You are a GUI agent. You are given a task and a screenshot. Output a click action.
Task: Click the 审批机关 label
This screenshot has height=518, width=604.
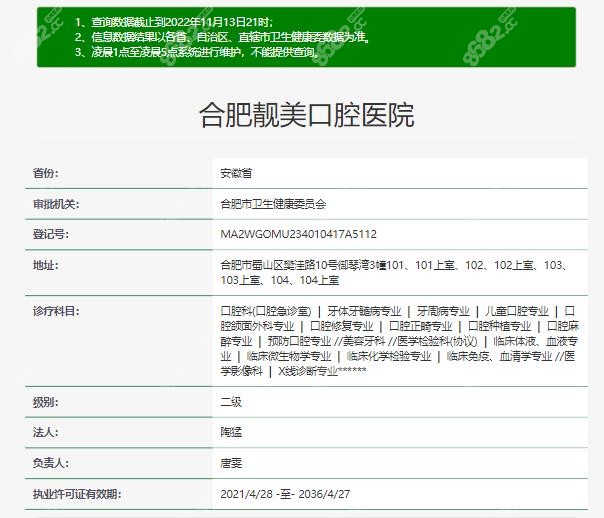pyautogui.click(x=56, y=204)
